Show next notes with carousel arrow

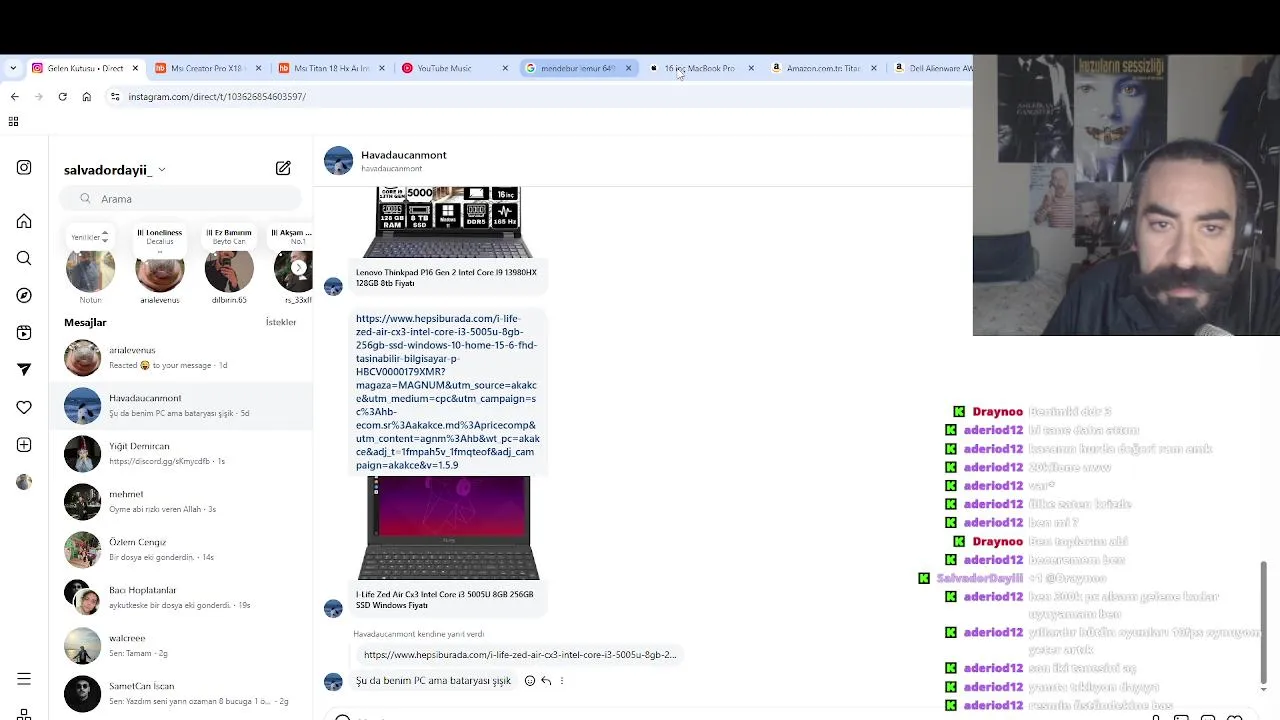pyautogui.click(x=298, y=267)
